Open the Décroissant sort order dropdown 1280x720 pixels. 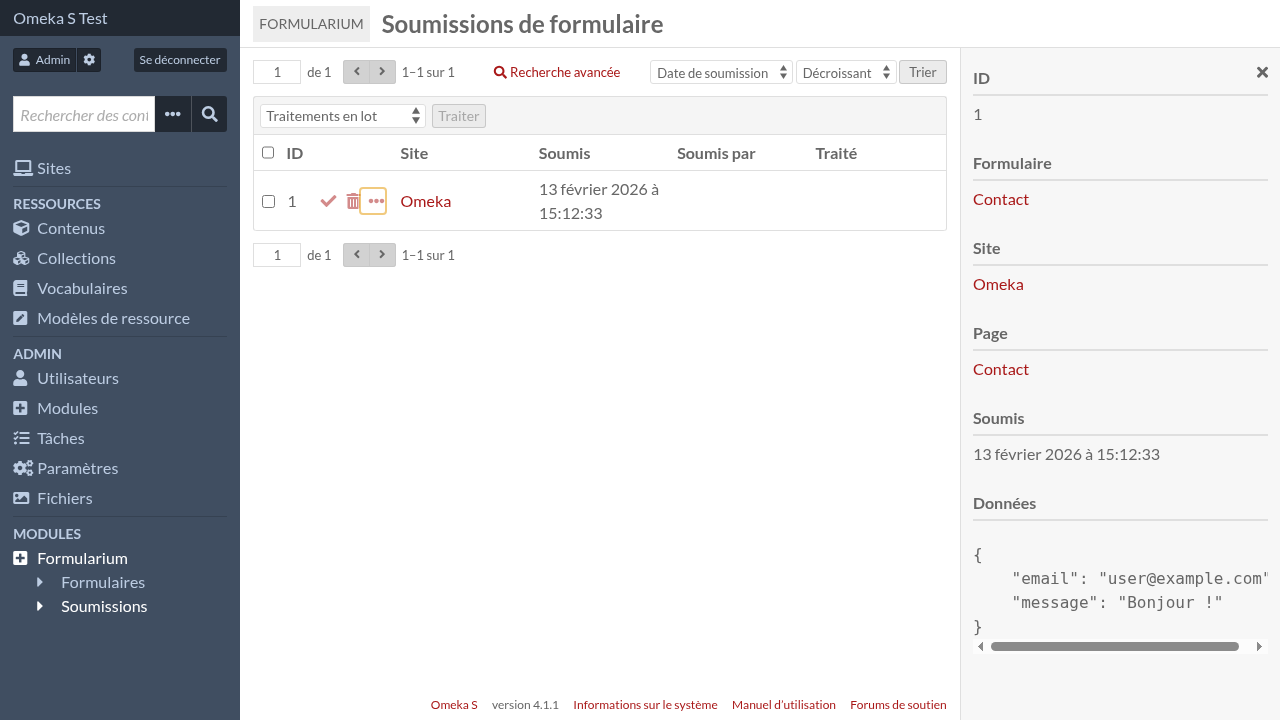click(x=846, y=72)
